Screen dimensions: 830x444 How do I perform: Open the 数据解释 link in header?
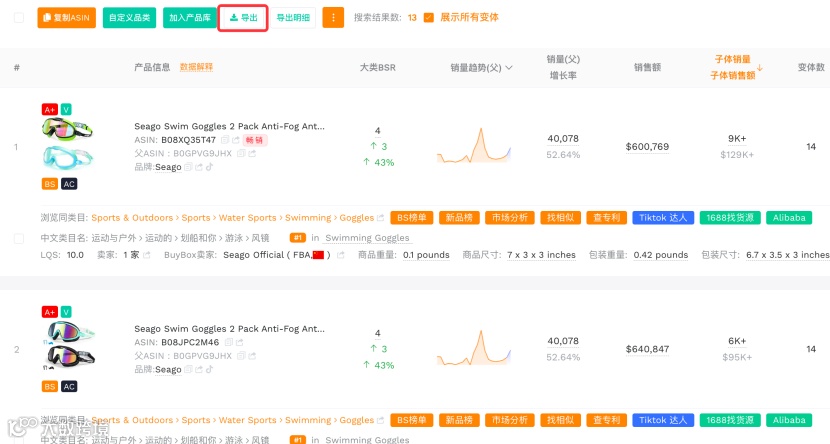[196, 67]
